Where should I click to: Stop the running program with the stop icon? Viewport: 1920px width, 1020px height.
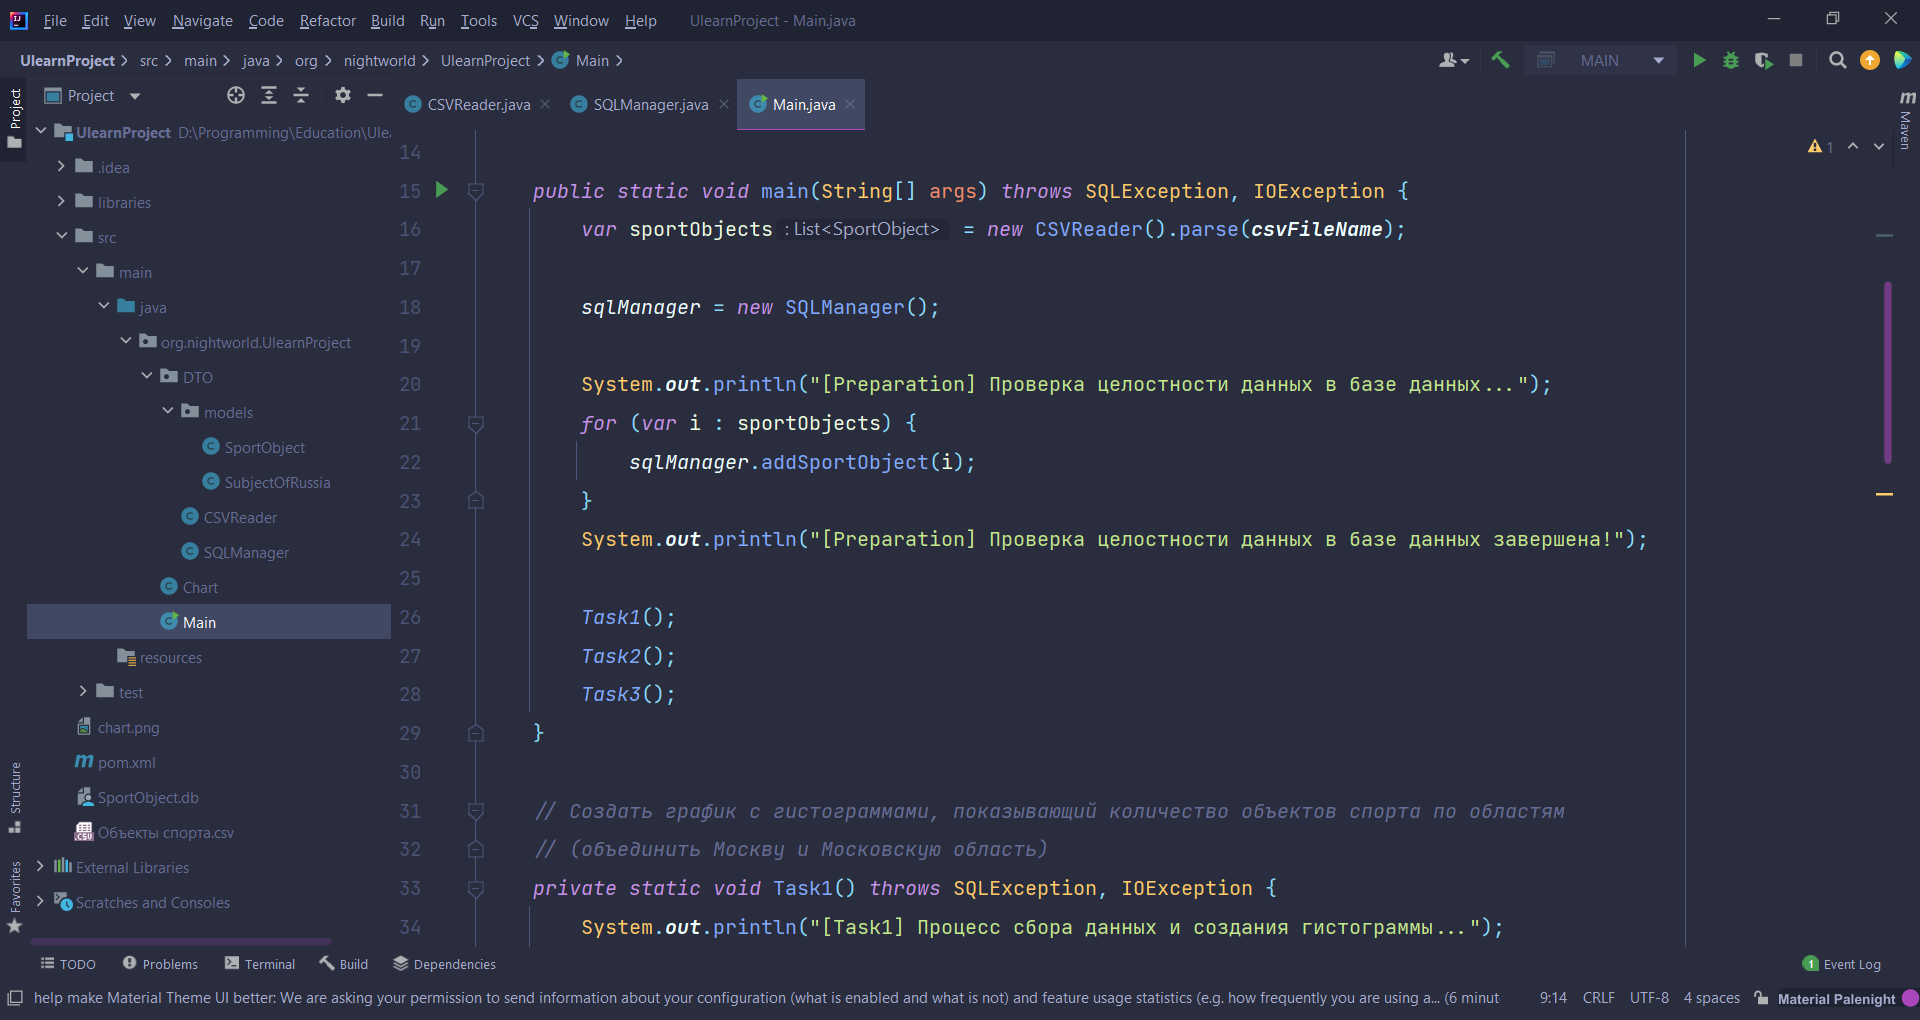[x=1796, y=60]
